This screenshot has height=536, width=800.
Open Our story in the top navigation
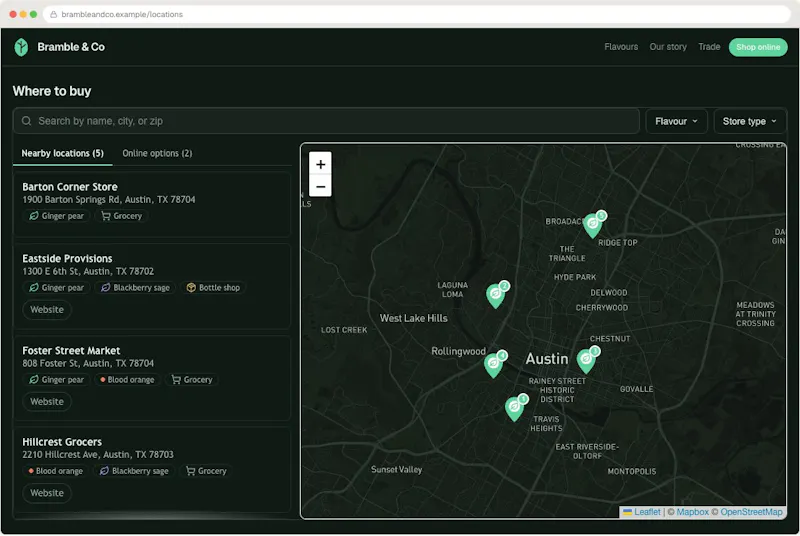click(668, 47)
